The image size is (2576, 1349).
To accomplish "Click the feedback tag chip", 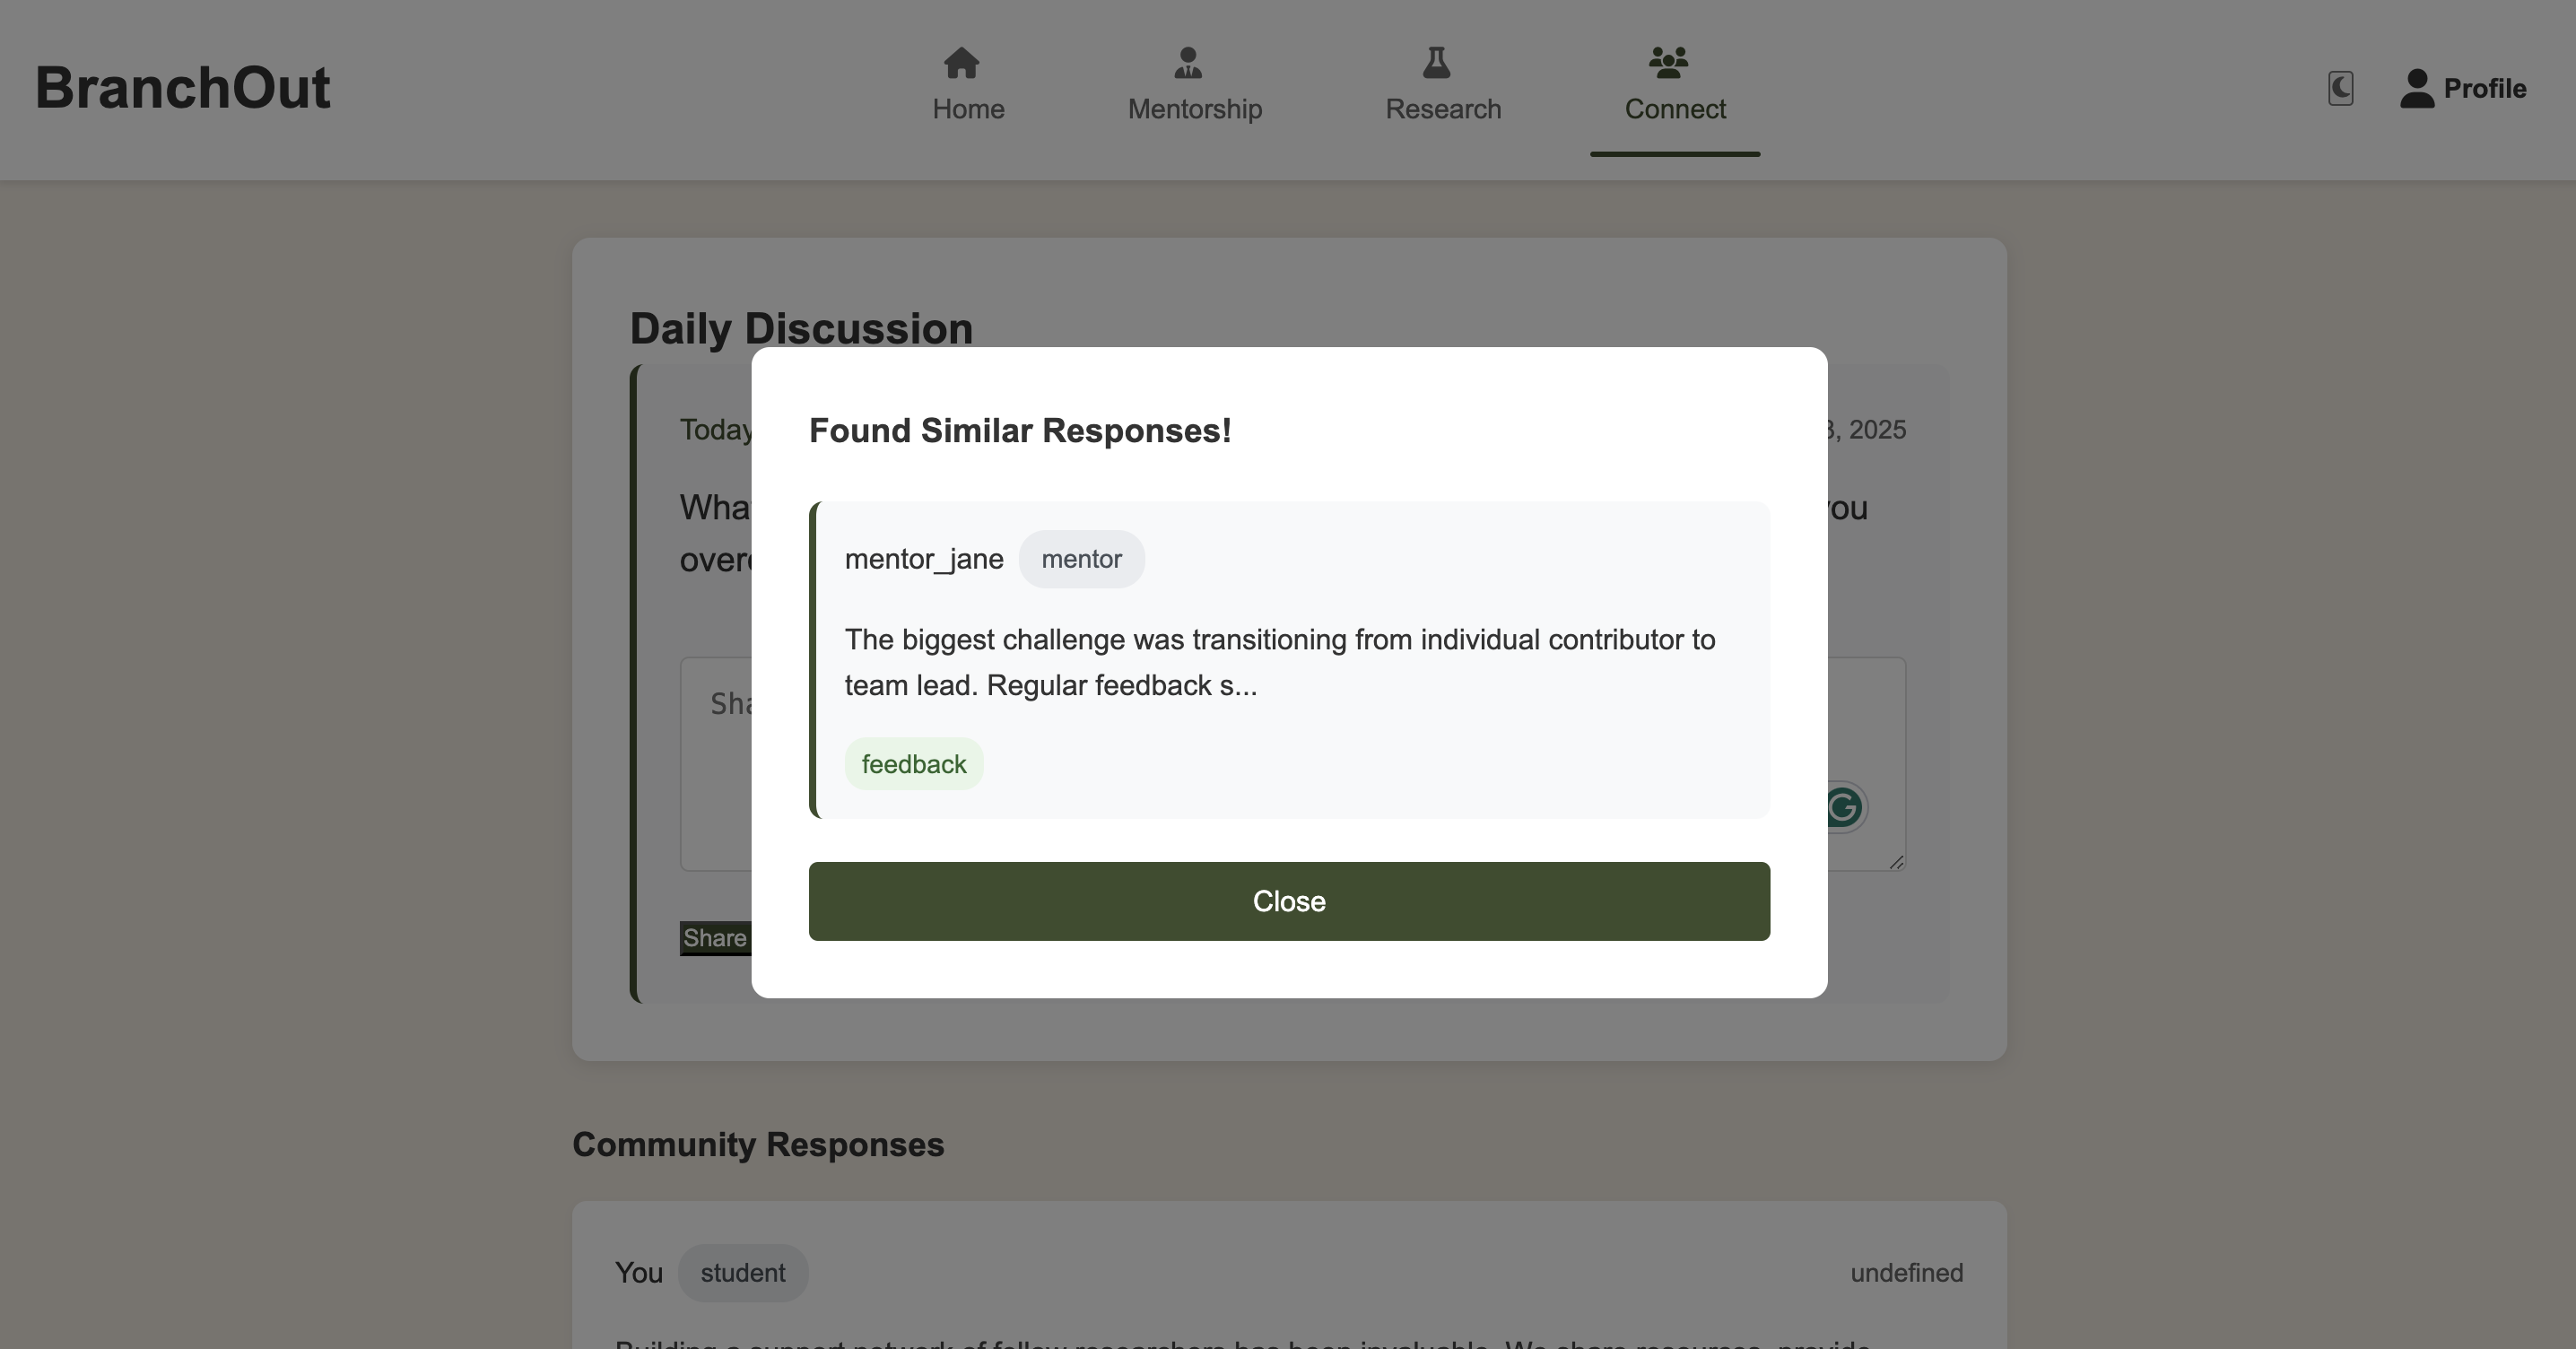I will pos(913,764).
